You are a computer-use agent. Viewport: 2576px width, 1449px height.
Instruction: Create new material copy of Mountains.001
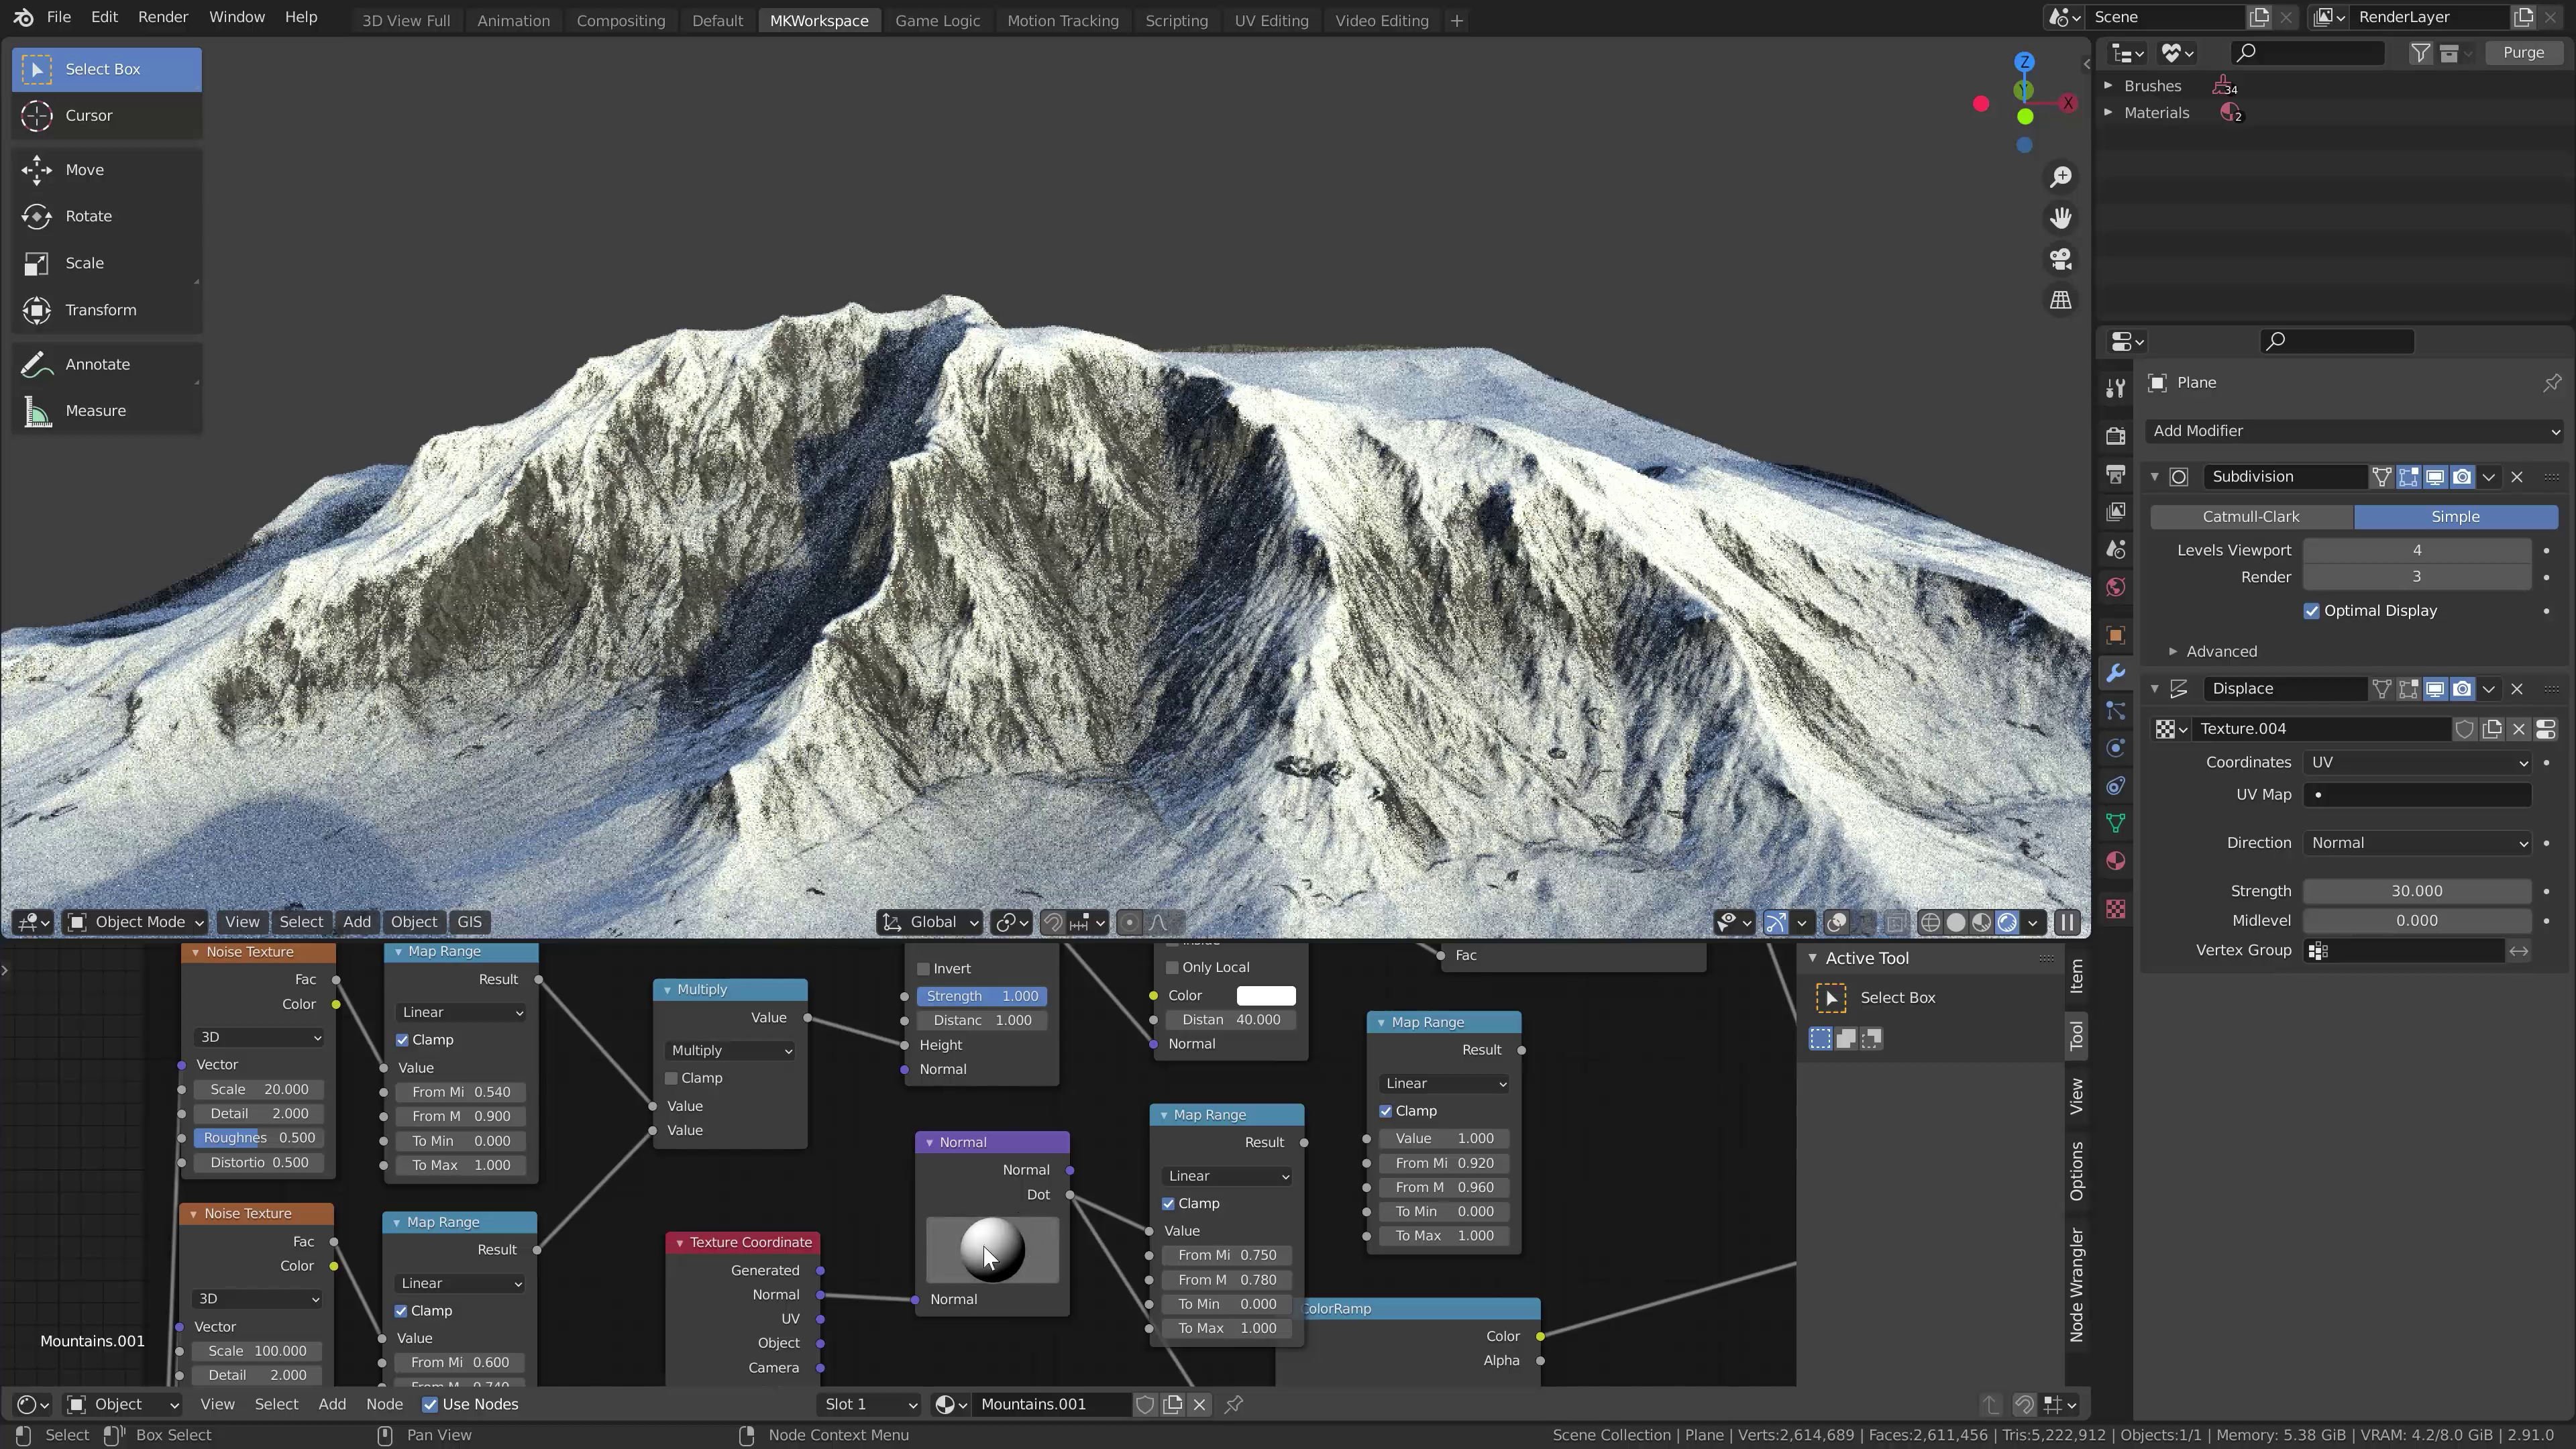pyautogui.click(x=1172, y=1404)
